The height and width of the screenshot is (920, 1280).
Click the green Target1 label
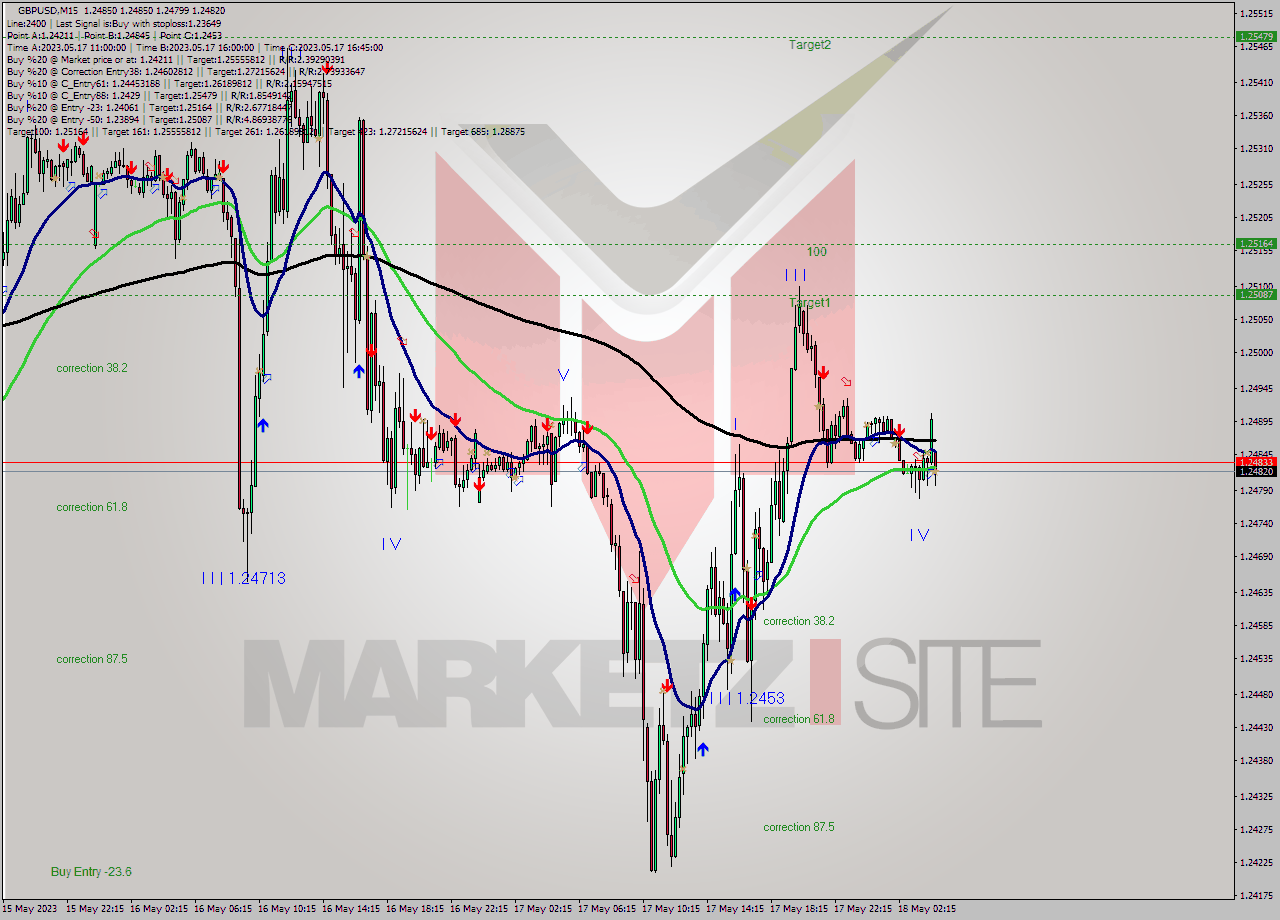809,302
